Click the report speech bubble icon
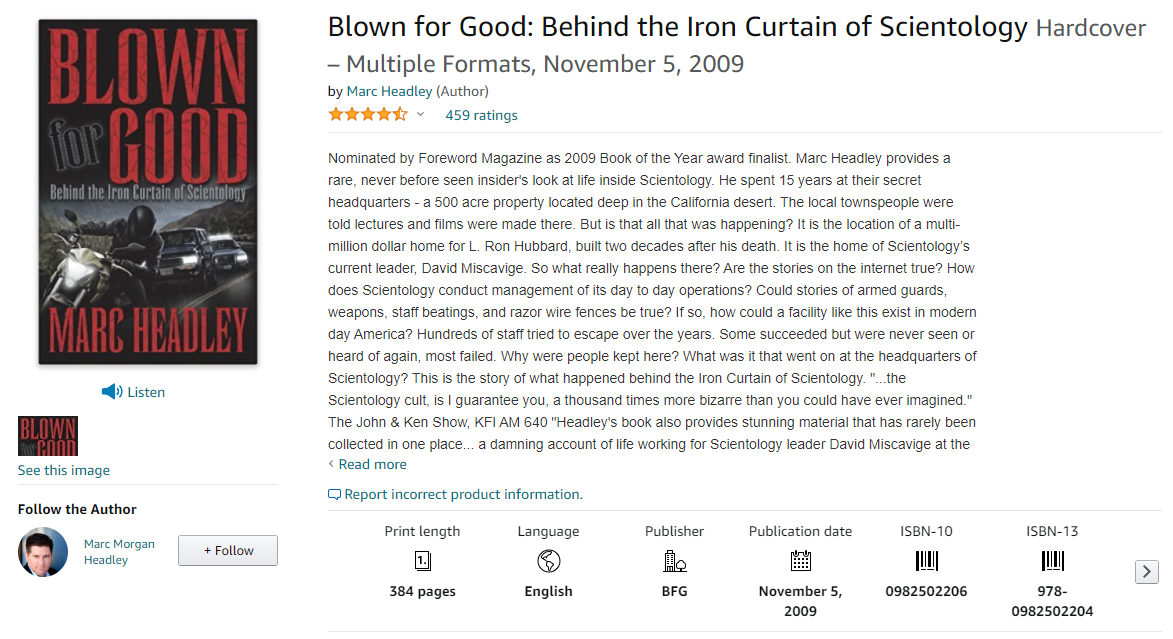The height and width of the screenshot is (639, 1173). click(334, 495)
